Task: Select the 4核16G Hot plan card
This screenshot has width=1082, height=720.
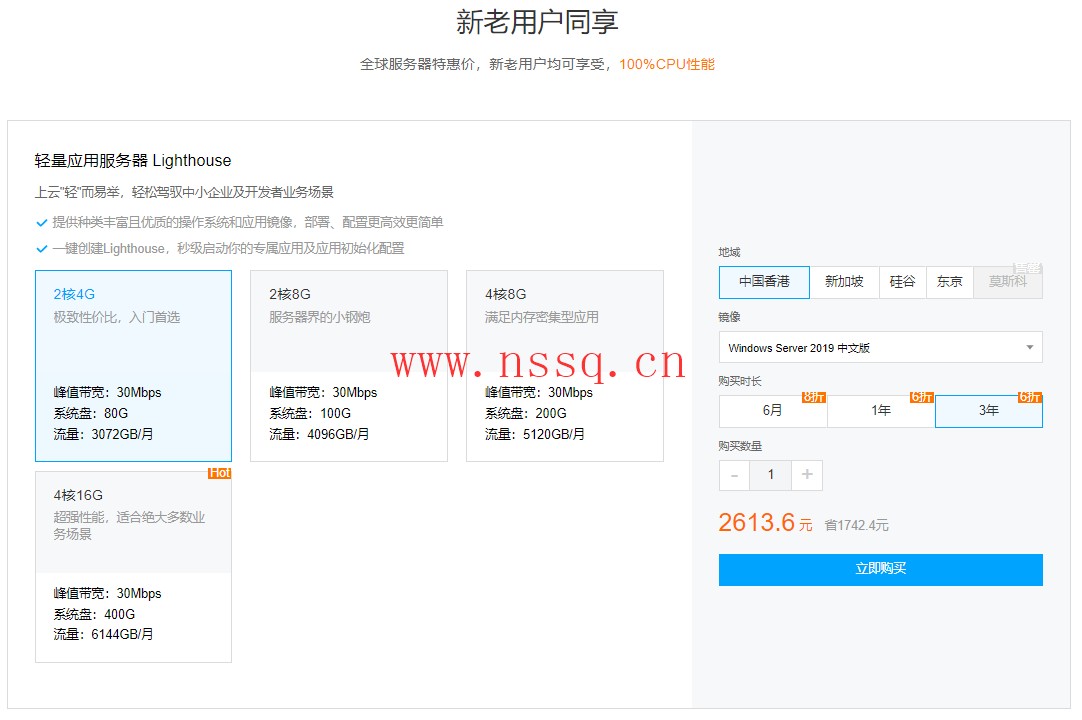Action: tap(133, 567)
